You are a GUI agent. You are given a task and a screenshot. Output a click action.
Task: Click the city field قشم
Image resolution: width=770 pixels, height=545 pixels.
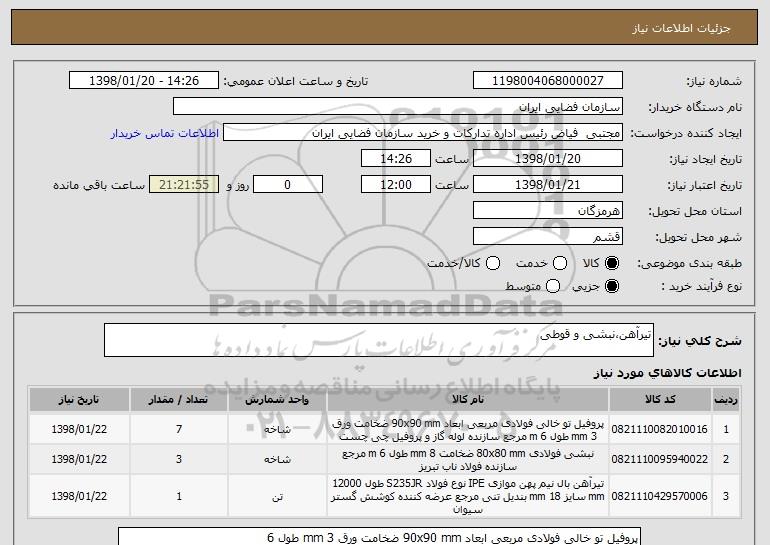point(548,237)
